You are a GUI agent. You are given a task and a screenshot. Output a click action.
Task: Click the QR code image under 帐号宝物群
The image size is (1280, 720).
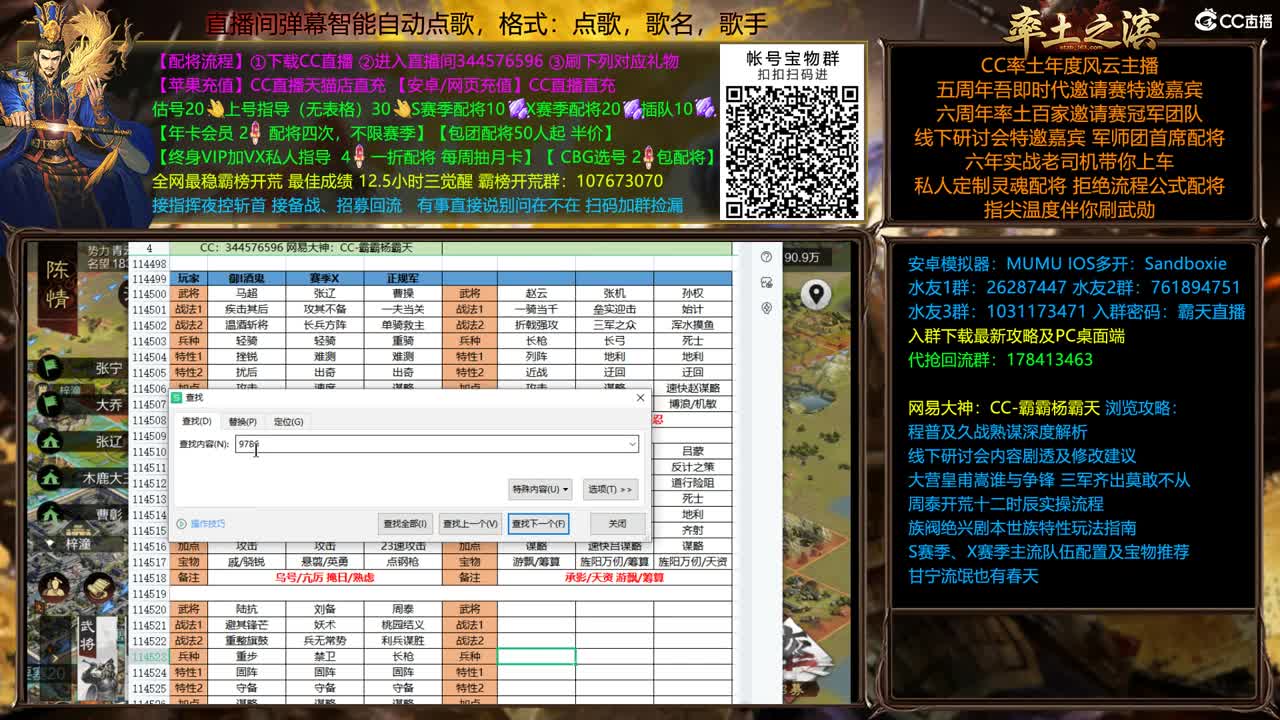791,150
